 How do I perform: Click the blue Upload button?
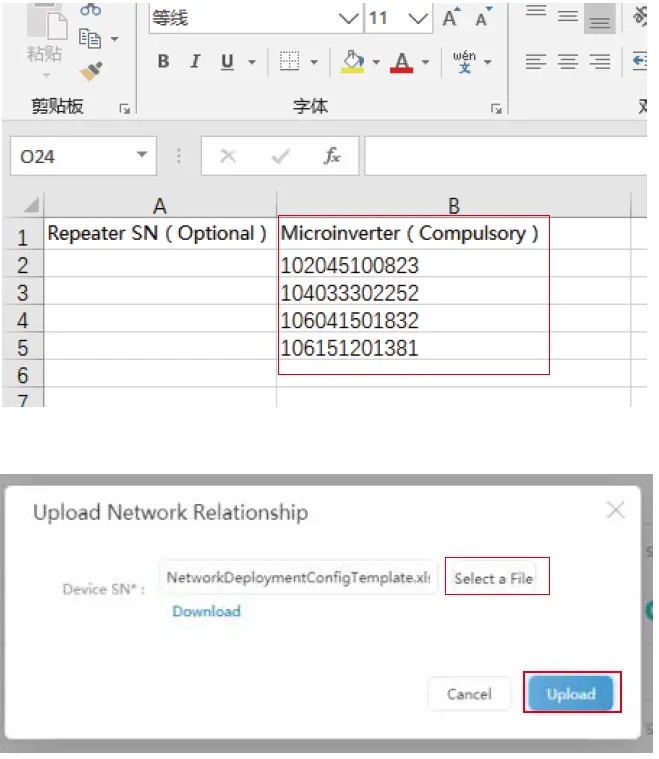(571, 694)
